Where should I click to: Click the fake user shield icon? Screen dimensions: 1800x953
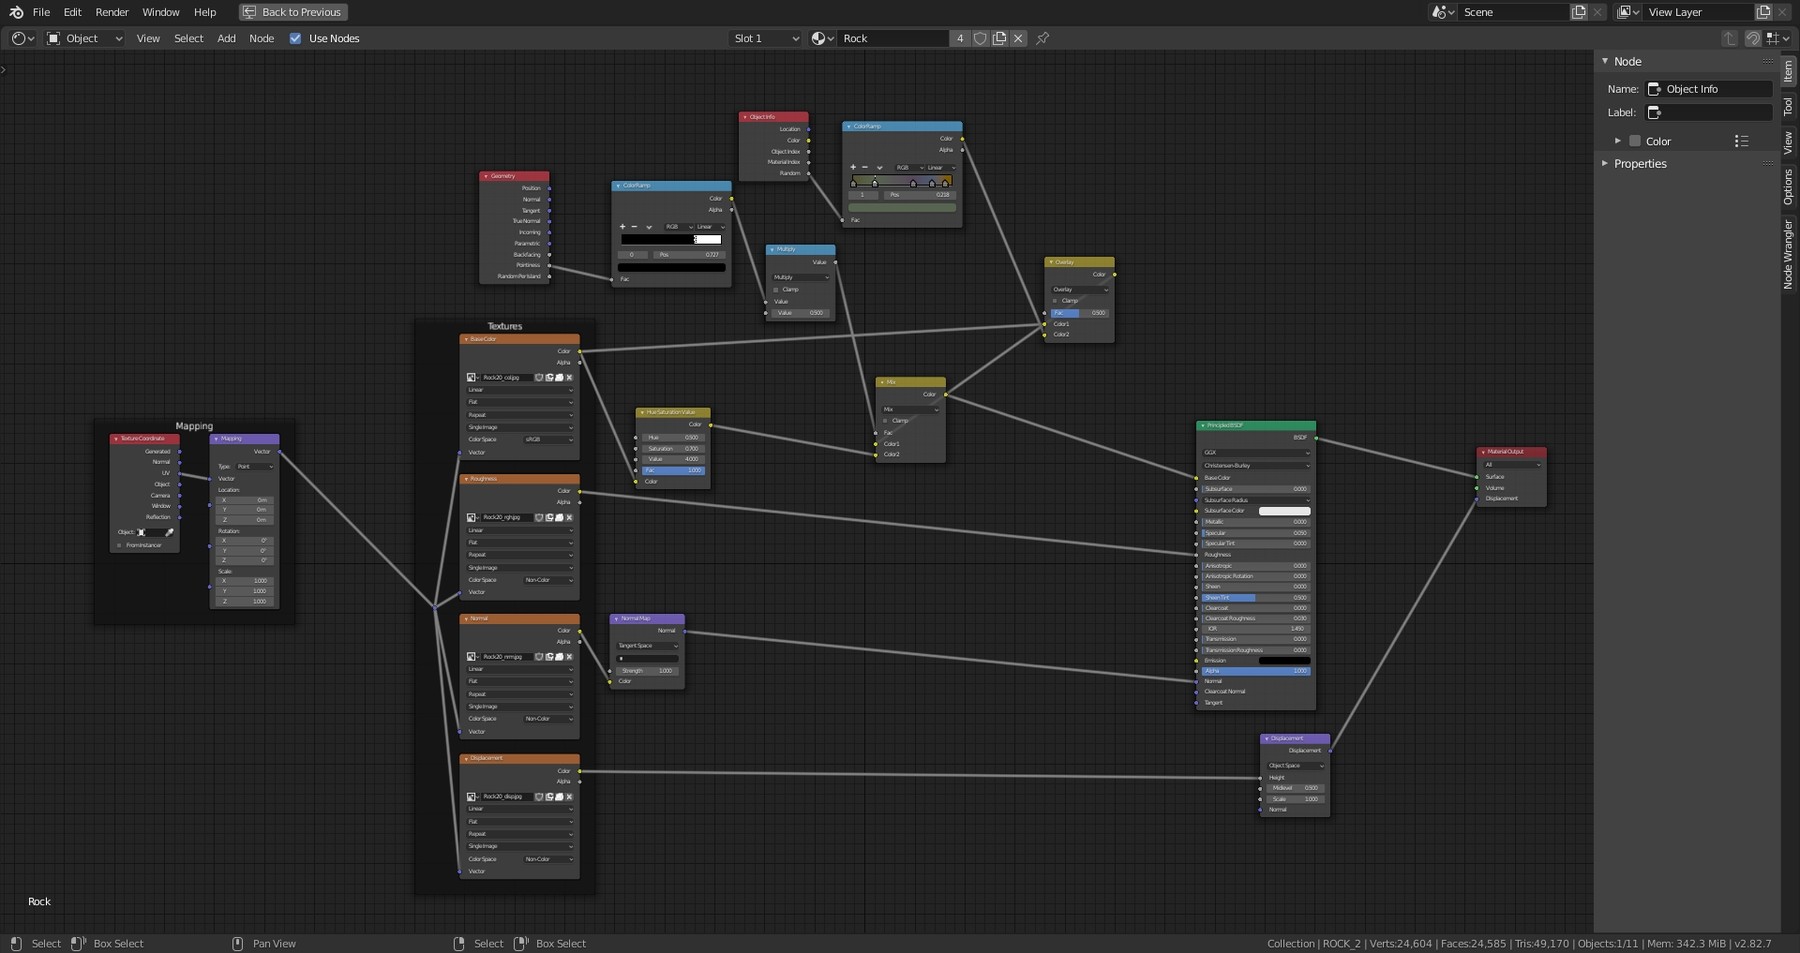(x=980, y=38)
